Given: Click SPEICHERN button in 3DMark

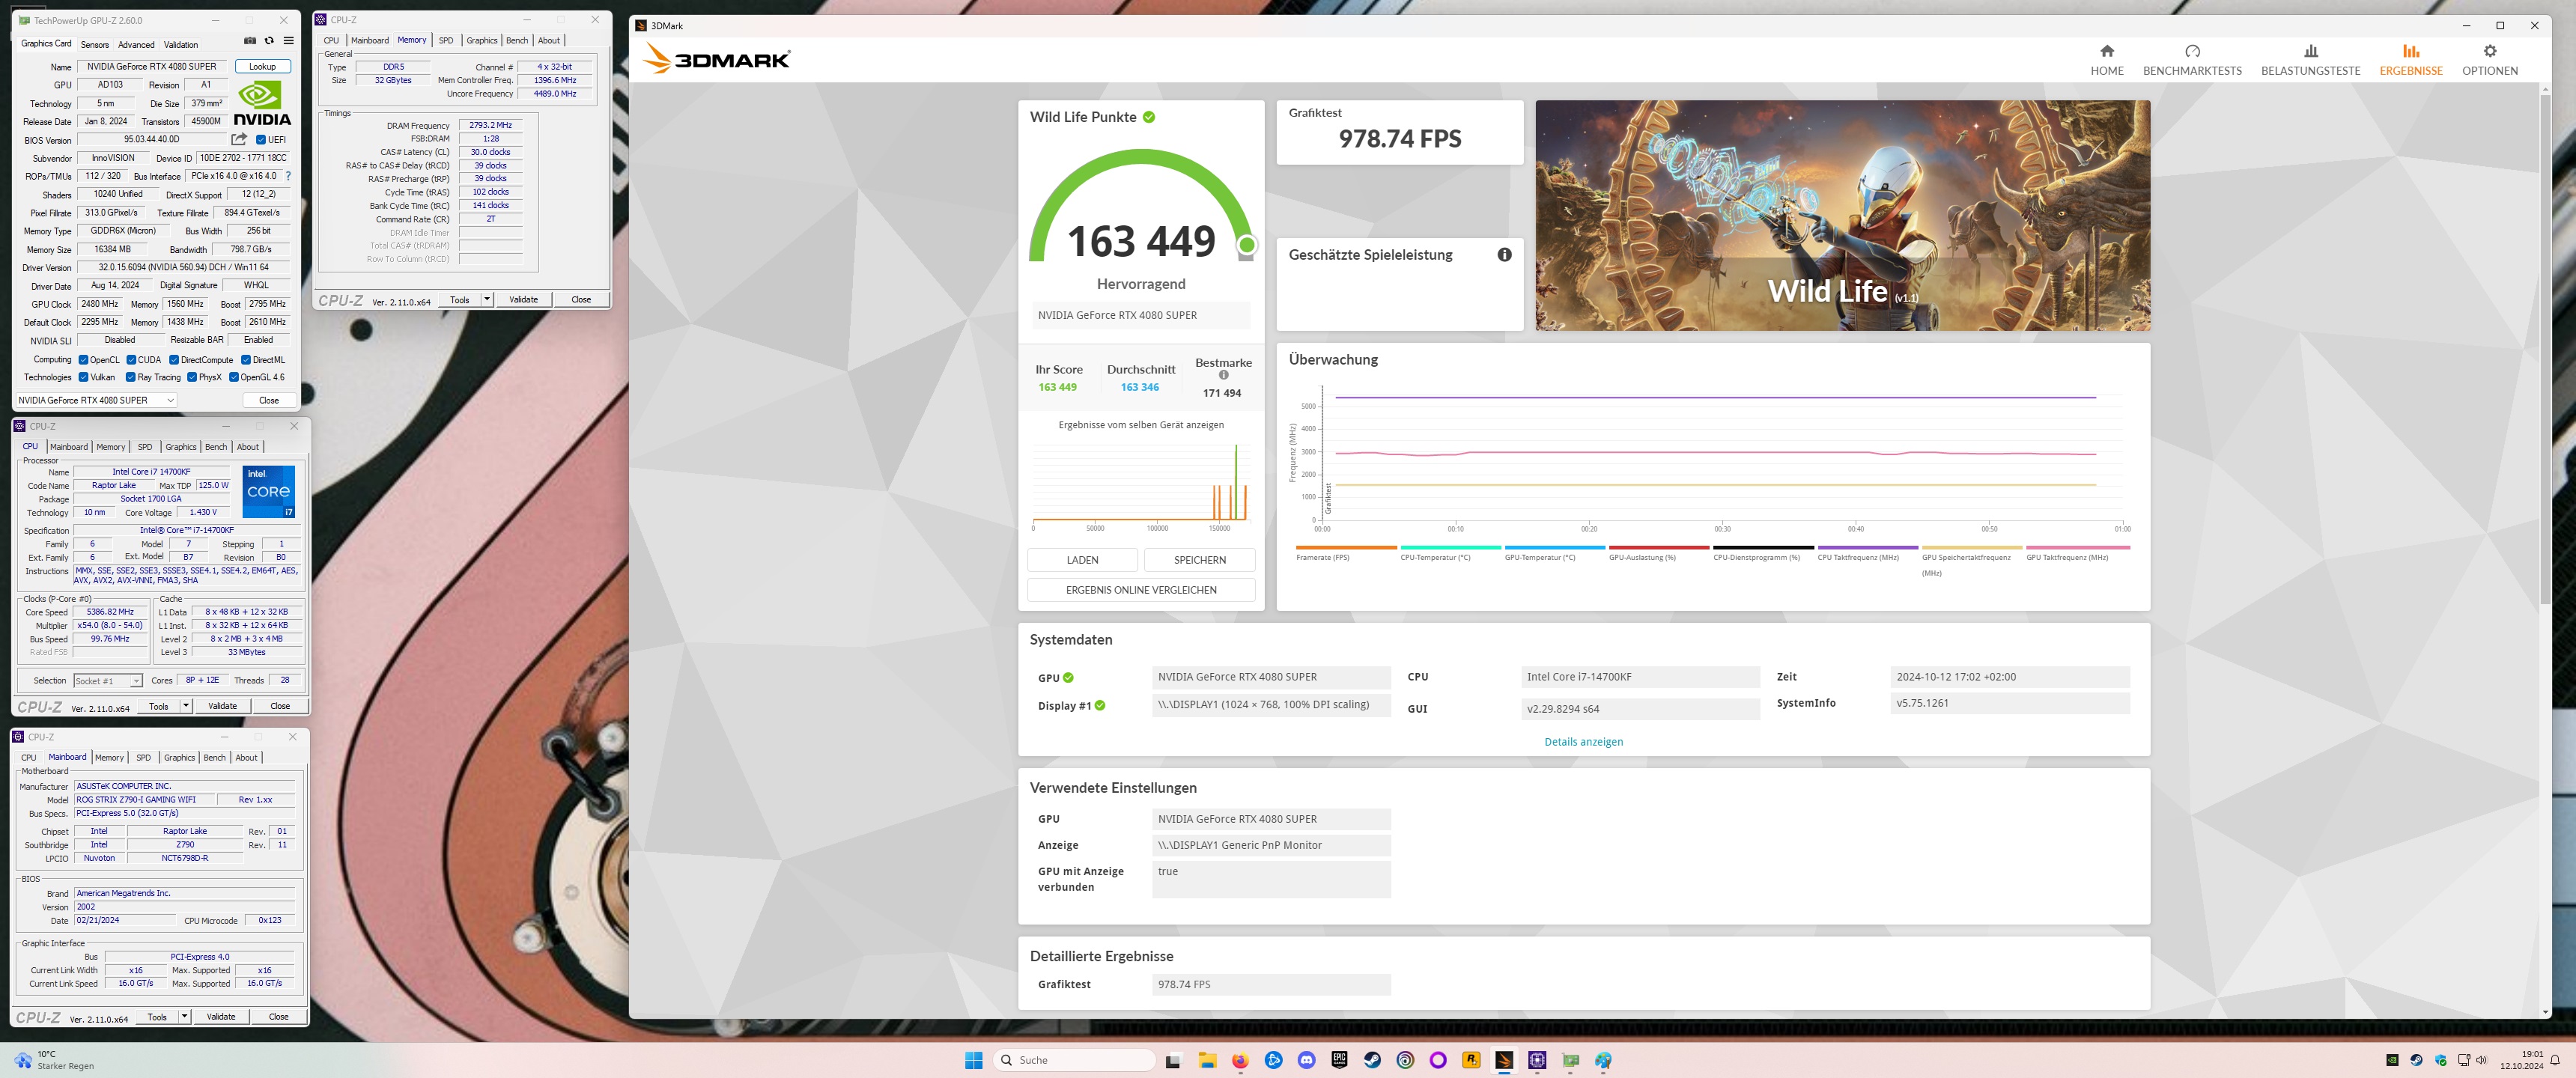Looking at the screenshot, I should pos(1199,560).
